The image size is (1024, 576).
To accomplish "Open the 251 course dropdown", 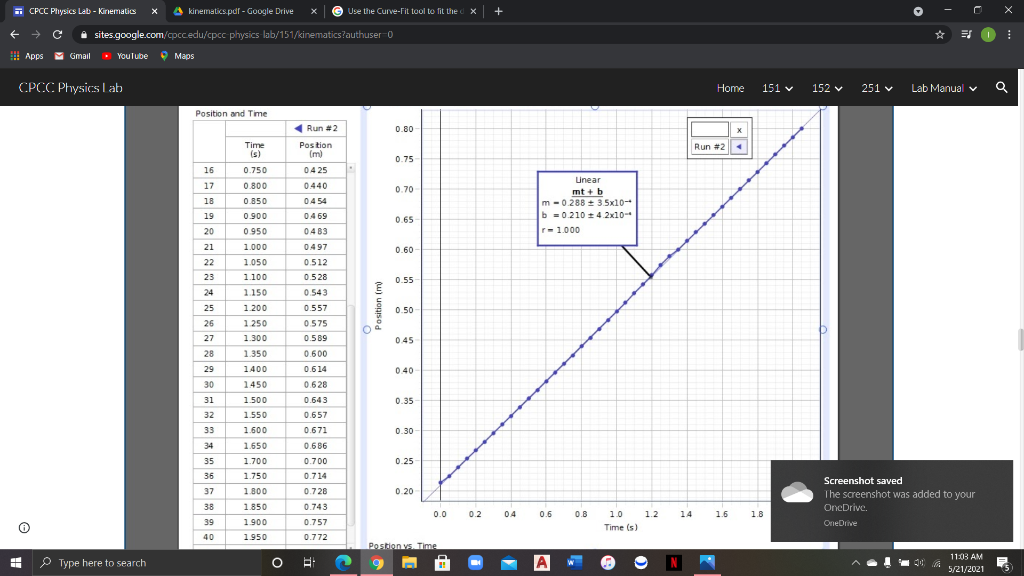I will pos(877,88).
